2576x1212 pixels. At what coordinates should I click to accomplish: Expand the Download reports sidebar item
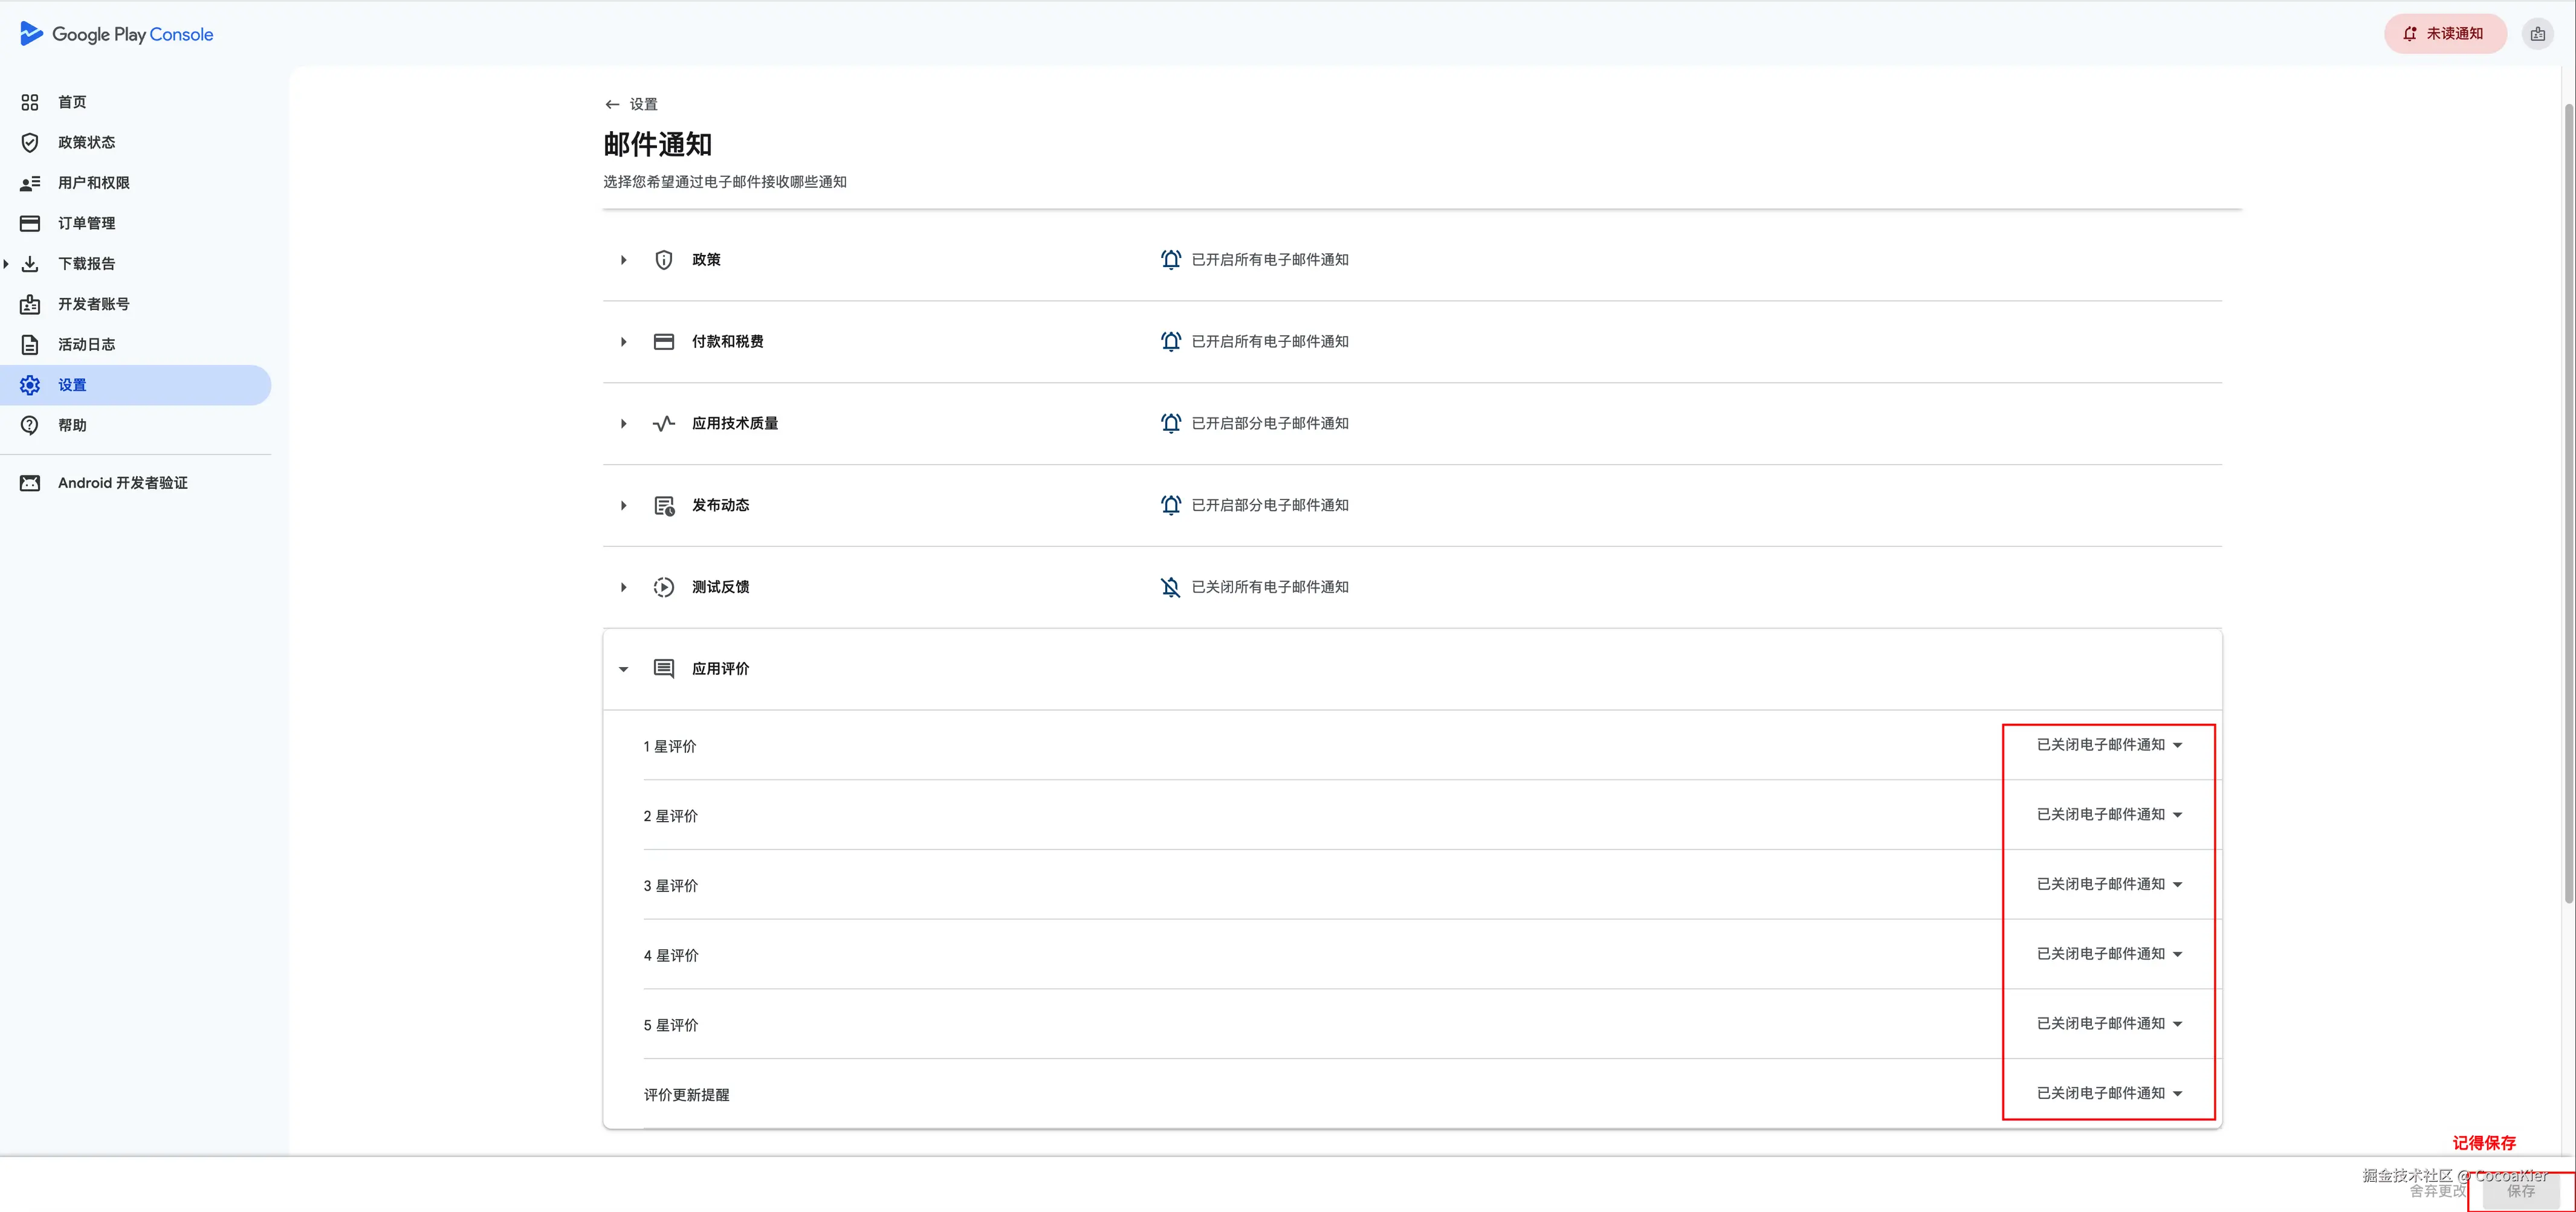(x=6, y=264)
